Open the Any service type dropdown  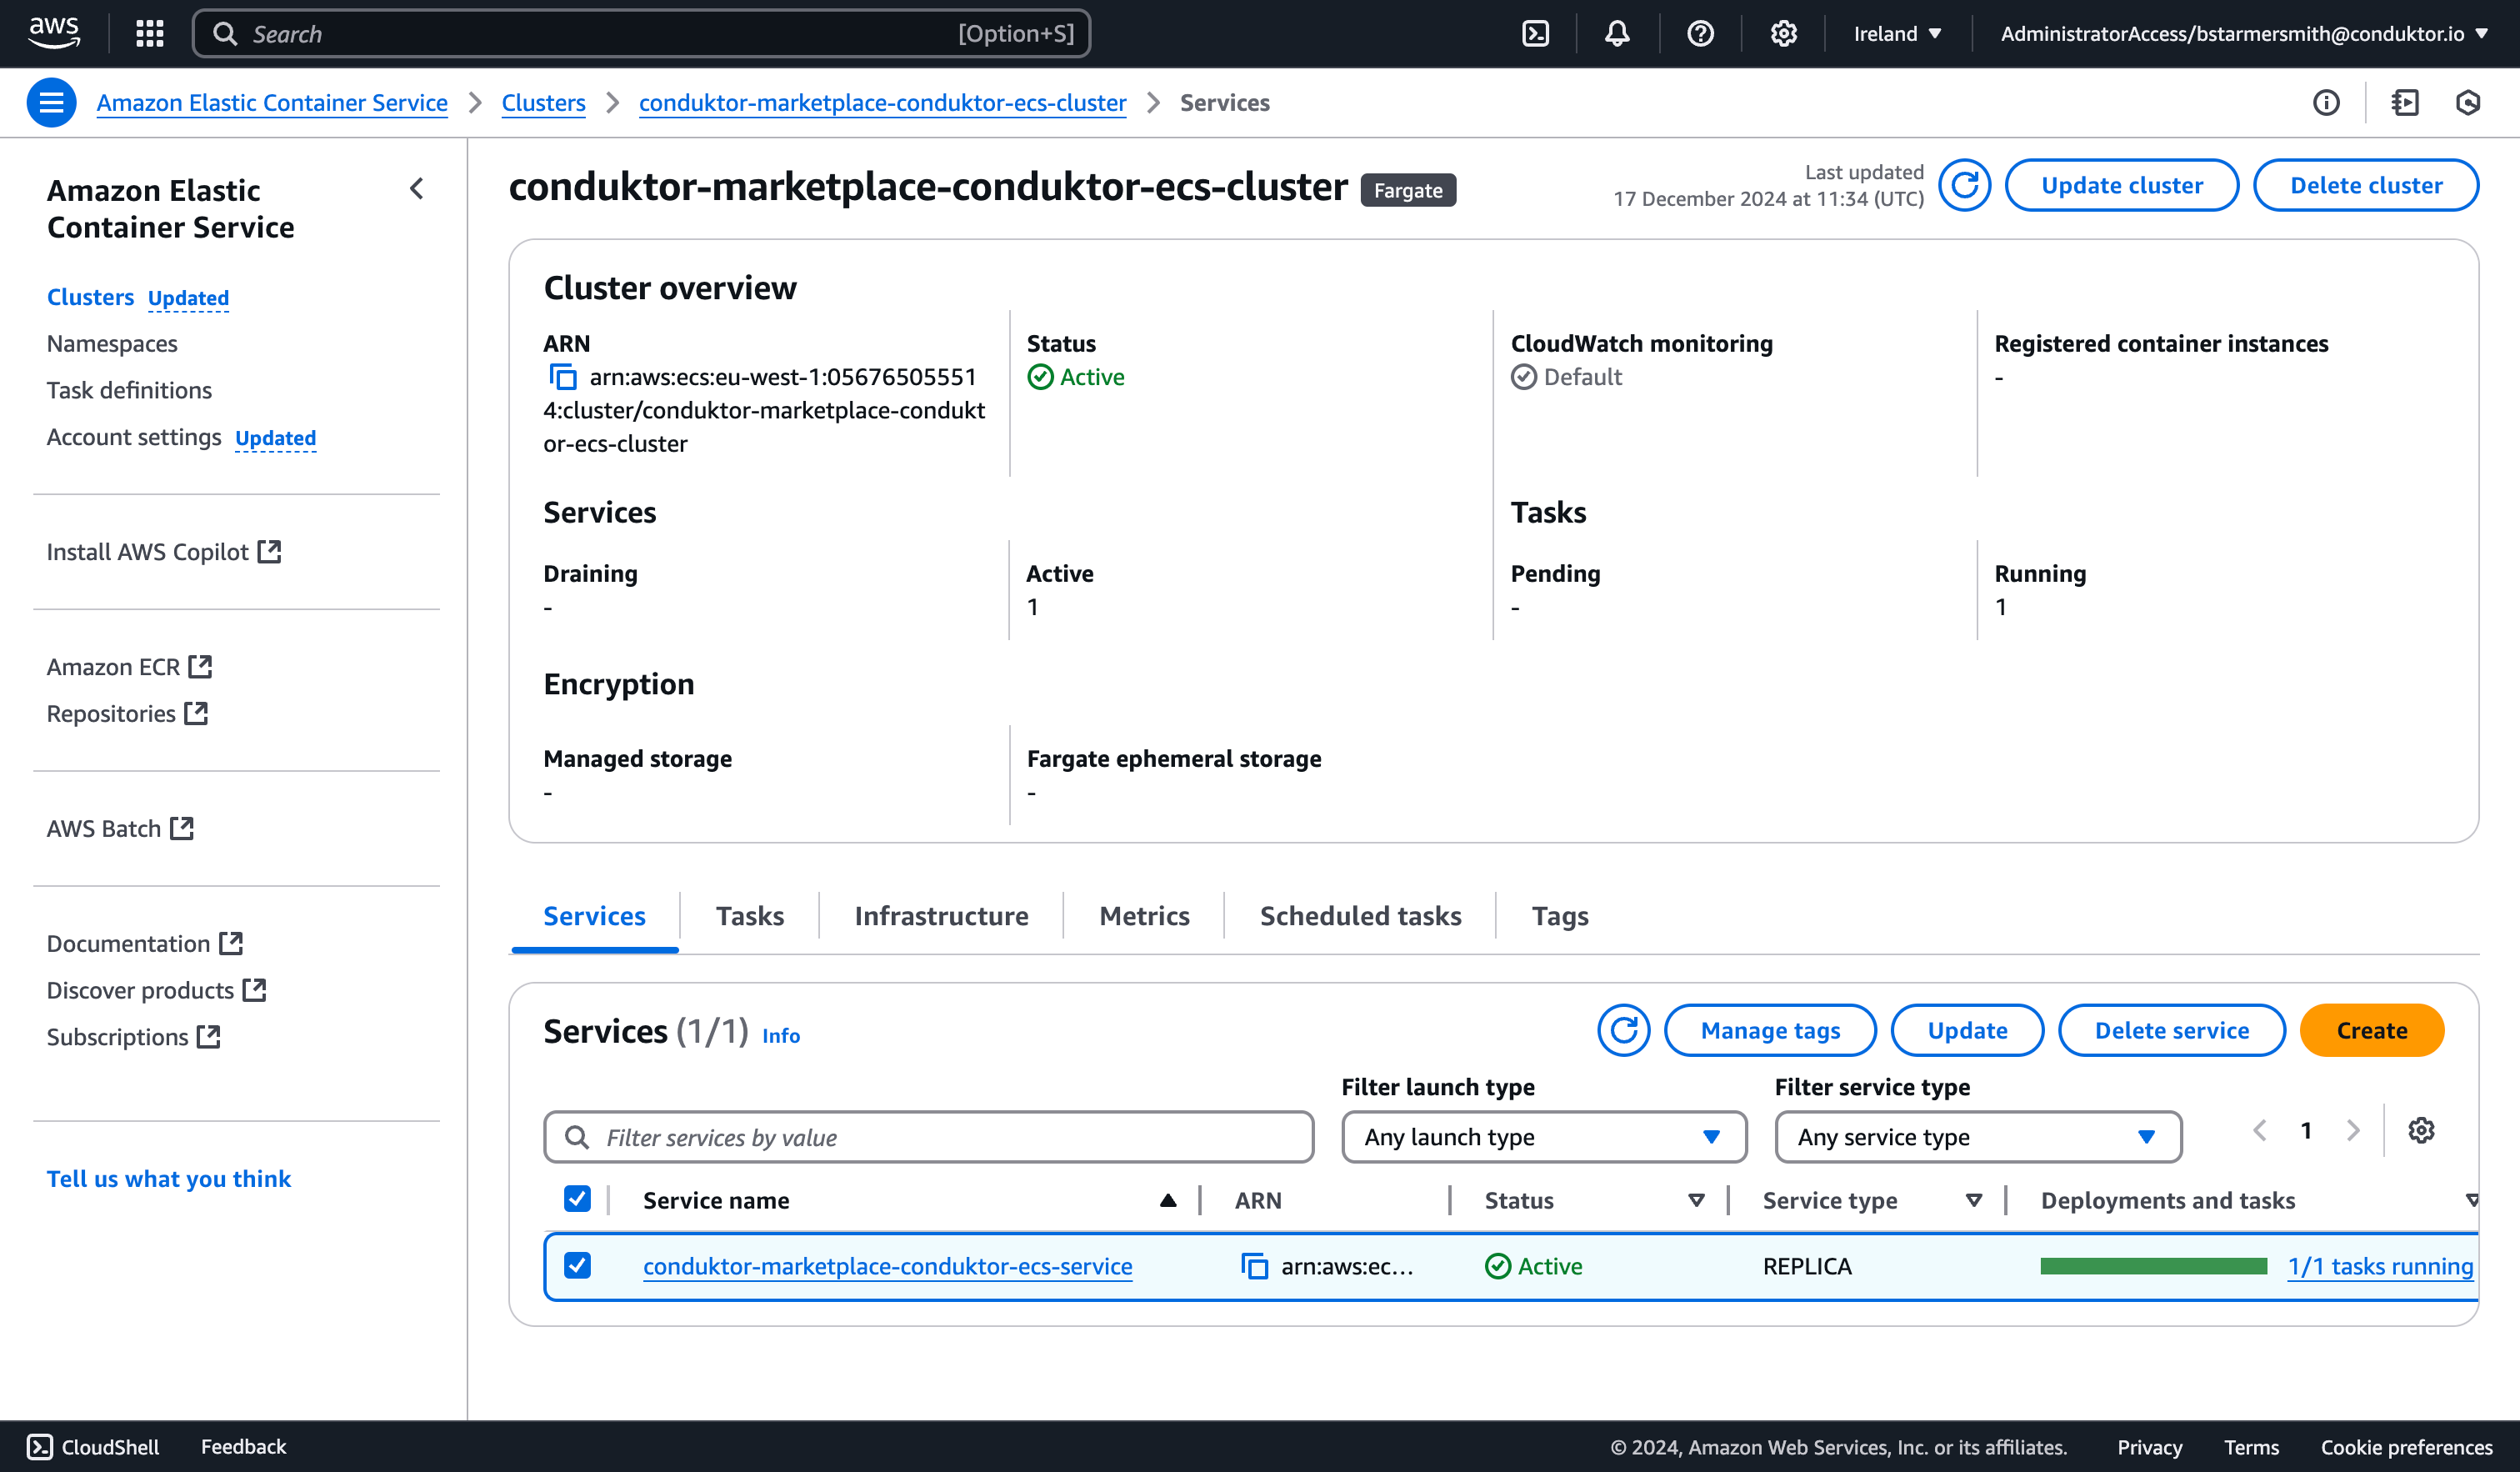coord(1977,1137)
